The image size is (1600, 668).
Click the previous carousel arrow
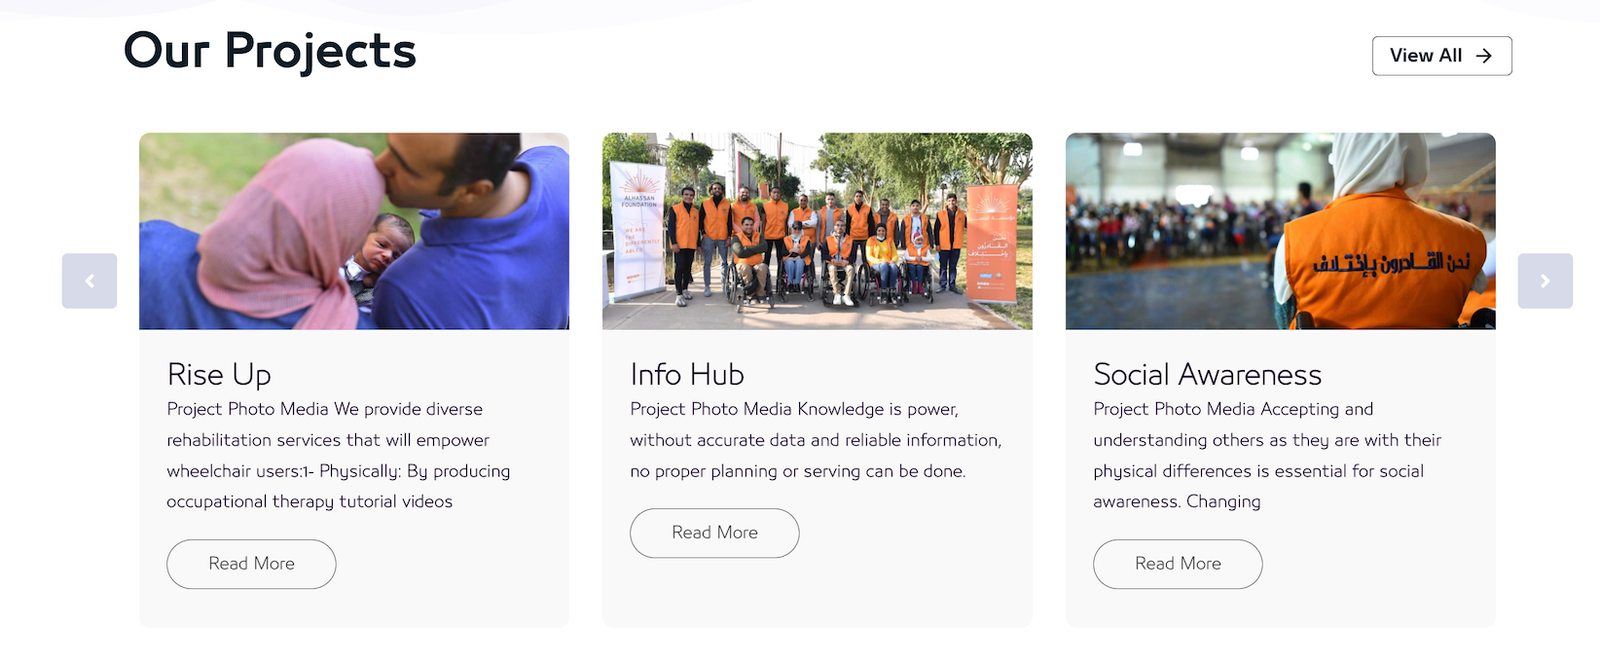point(89,281)
